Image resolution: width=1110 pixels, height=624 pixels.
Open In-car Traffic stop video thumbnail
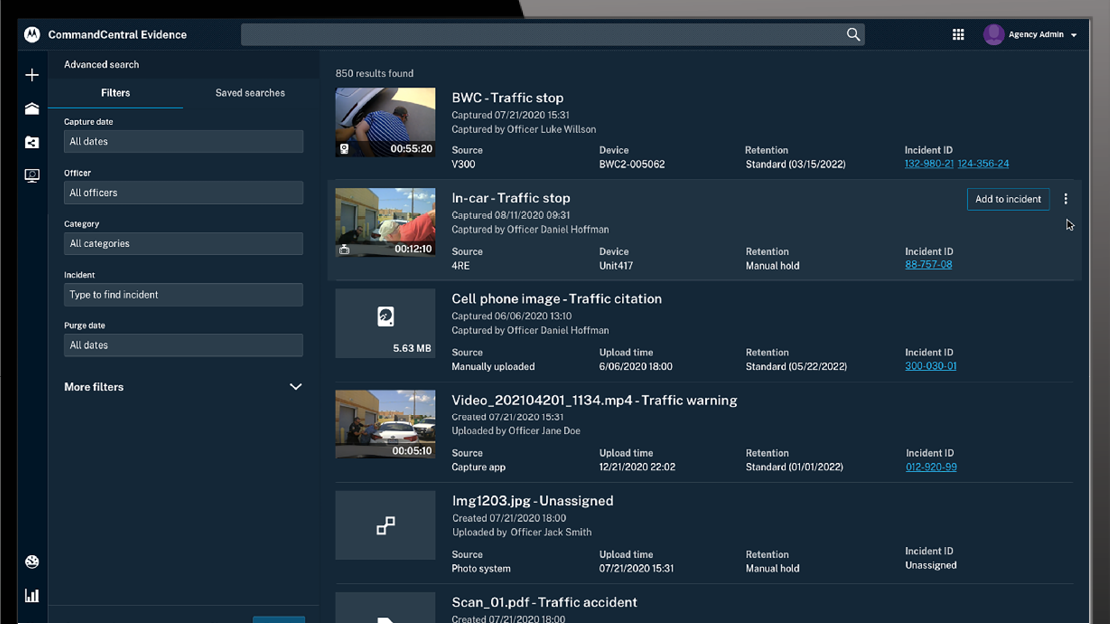click(x=385, y=222)
